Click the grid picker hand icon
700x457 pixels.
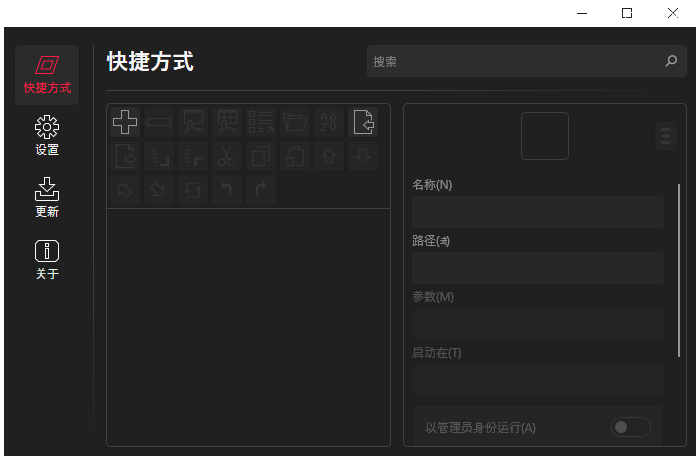pos(227,122)
